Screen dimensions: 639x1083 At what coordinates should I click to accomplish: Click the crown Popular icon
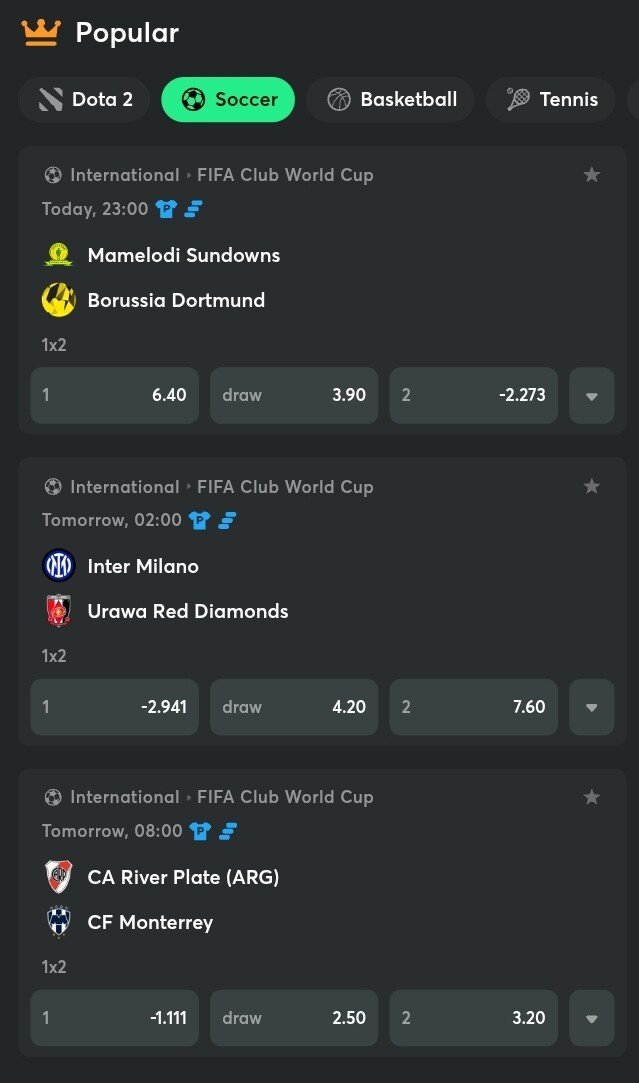41,32
